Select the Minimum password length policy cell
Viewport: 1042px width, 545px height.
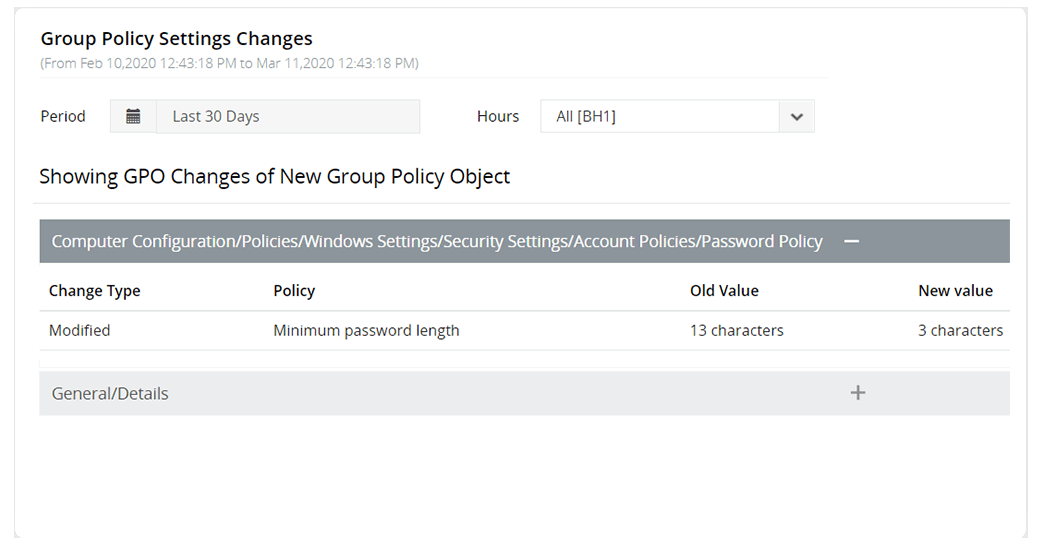[x=366, y=330]
